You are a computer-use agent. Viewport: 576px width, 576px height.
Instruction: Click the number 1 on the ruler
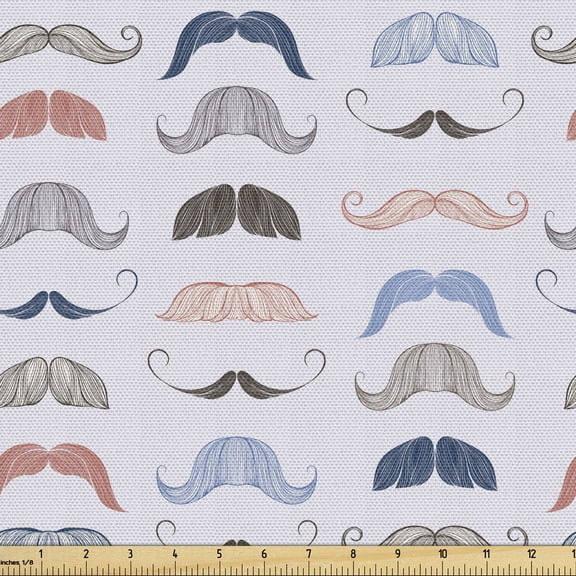[41, 554]
